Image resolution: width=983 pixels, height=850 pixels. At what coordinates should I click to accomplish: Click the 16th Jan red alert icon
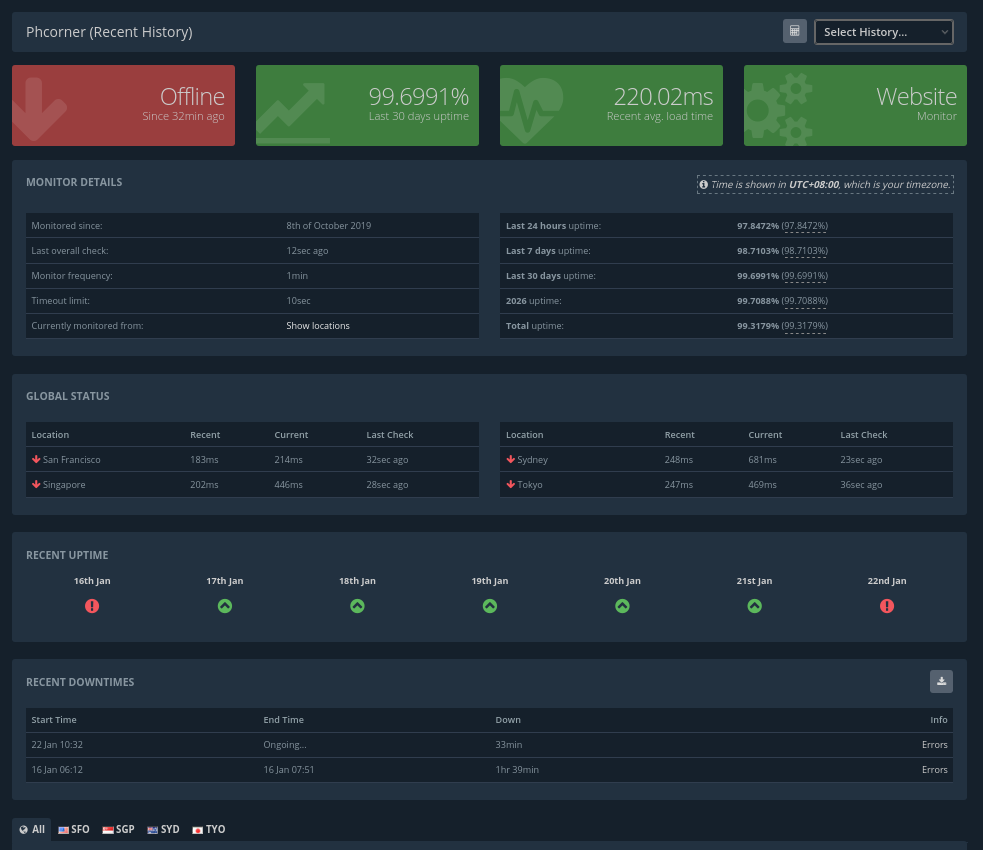[x=92, y=606]
